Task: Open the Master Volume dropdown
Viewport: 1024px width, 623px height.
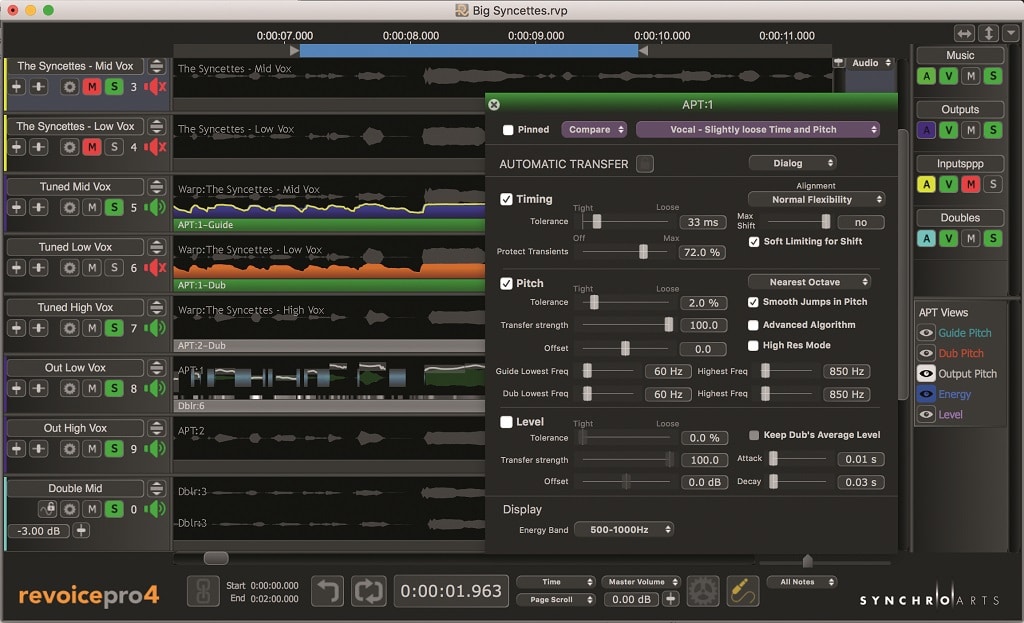Action: (641, 581)
